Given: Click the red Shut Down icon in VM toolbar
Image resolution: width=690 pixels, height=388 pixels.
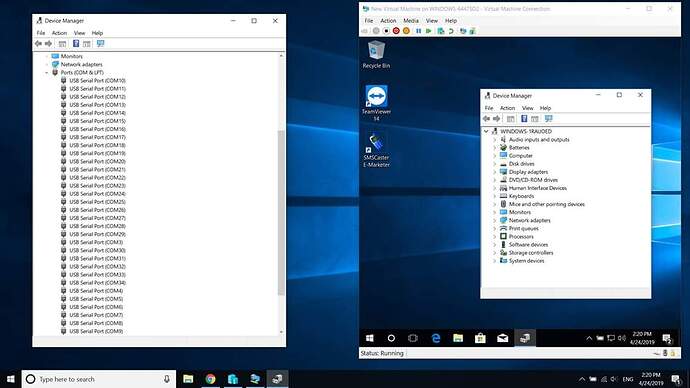Looking at the screenshot, I should (x=396, y=31).
